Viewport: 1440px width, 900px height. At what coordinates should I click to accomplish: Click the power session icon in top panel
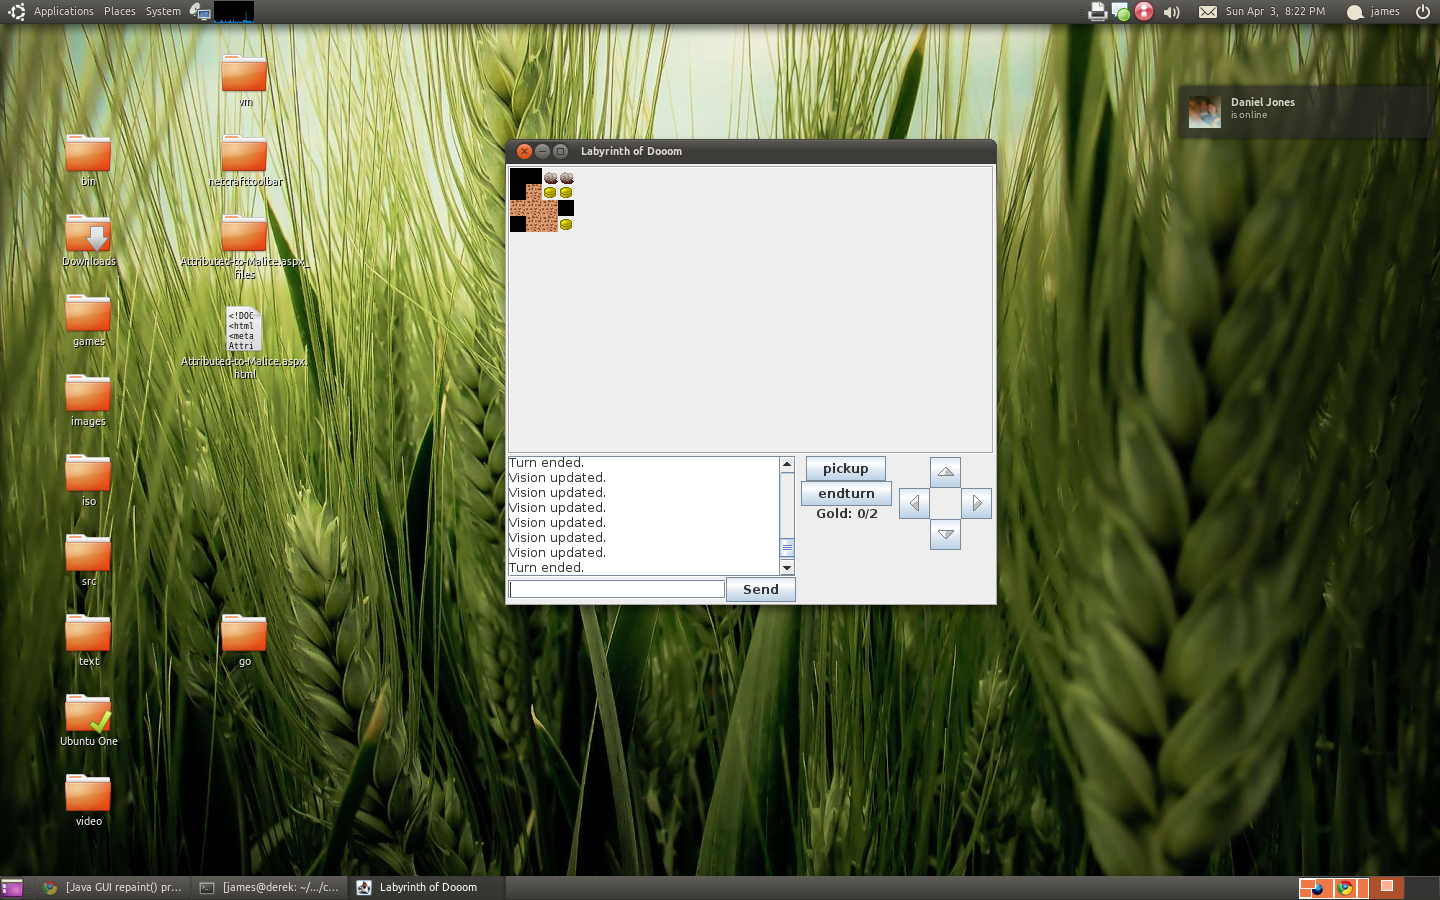click(1422, 12)
